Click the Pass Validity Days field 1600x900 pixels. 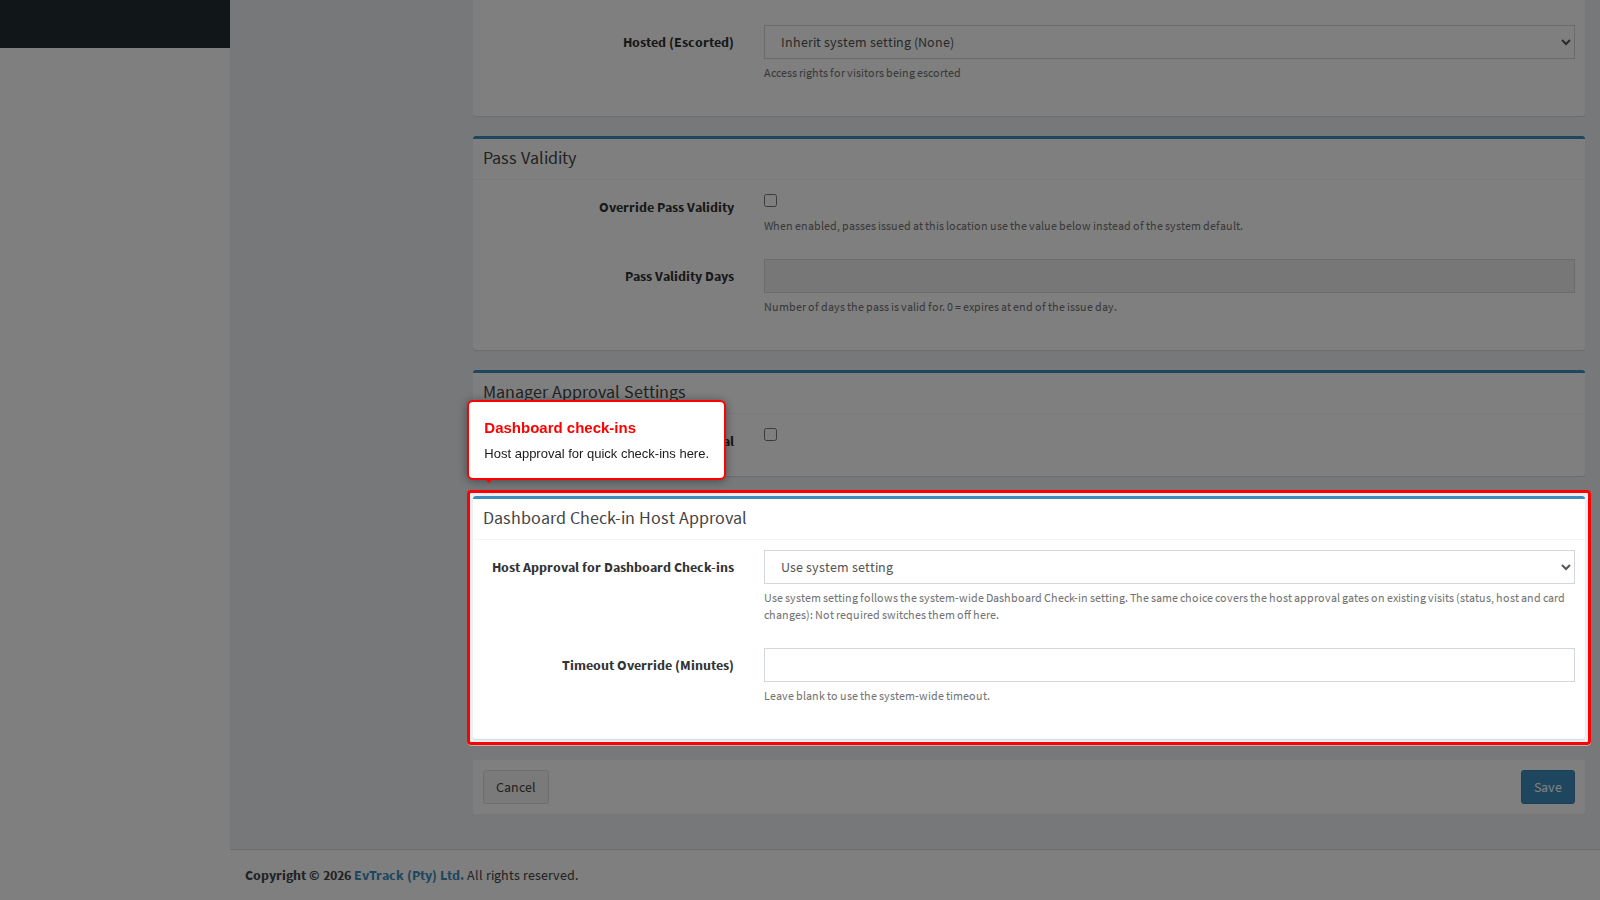pos(1169,276)
